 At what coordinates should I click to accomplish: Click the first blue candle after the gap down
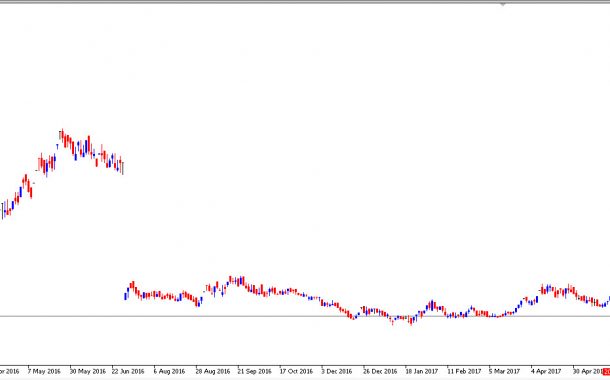[125, 296]
